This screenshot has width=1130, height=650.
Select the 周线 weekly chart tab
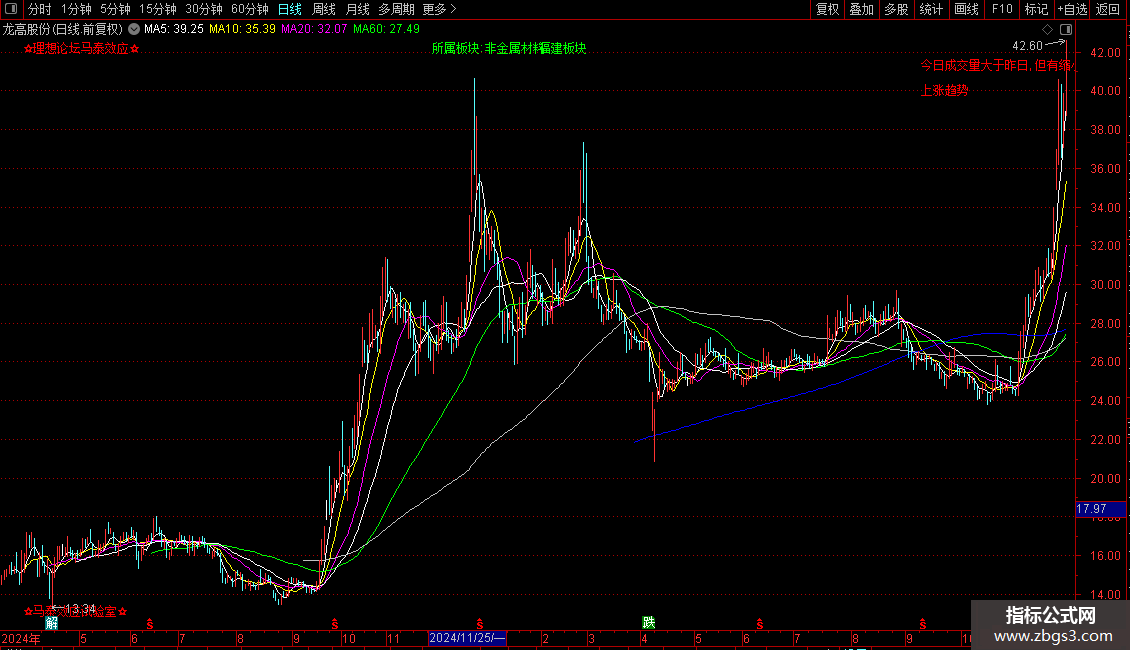click(324, 9)
